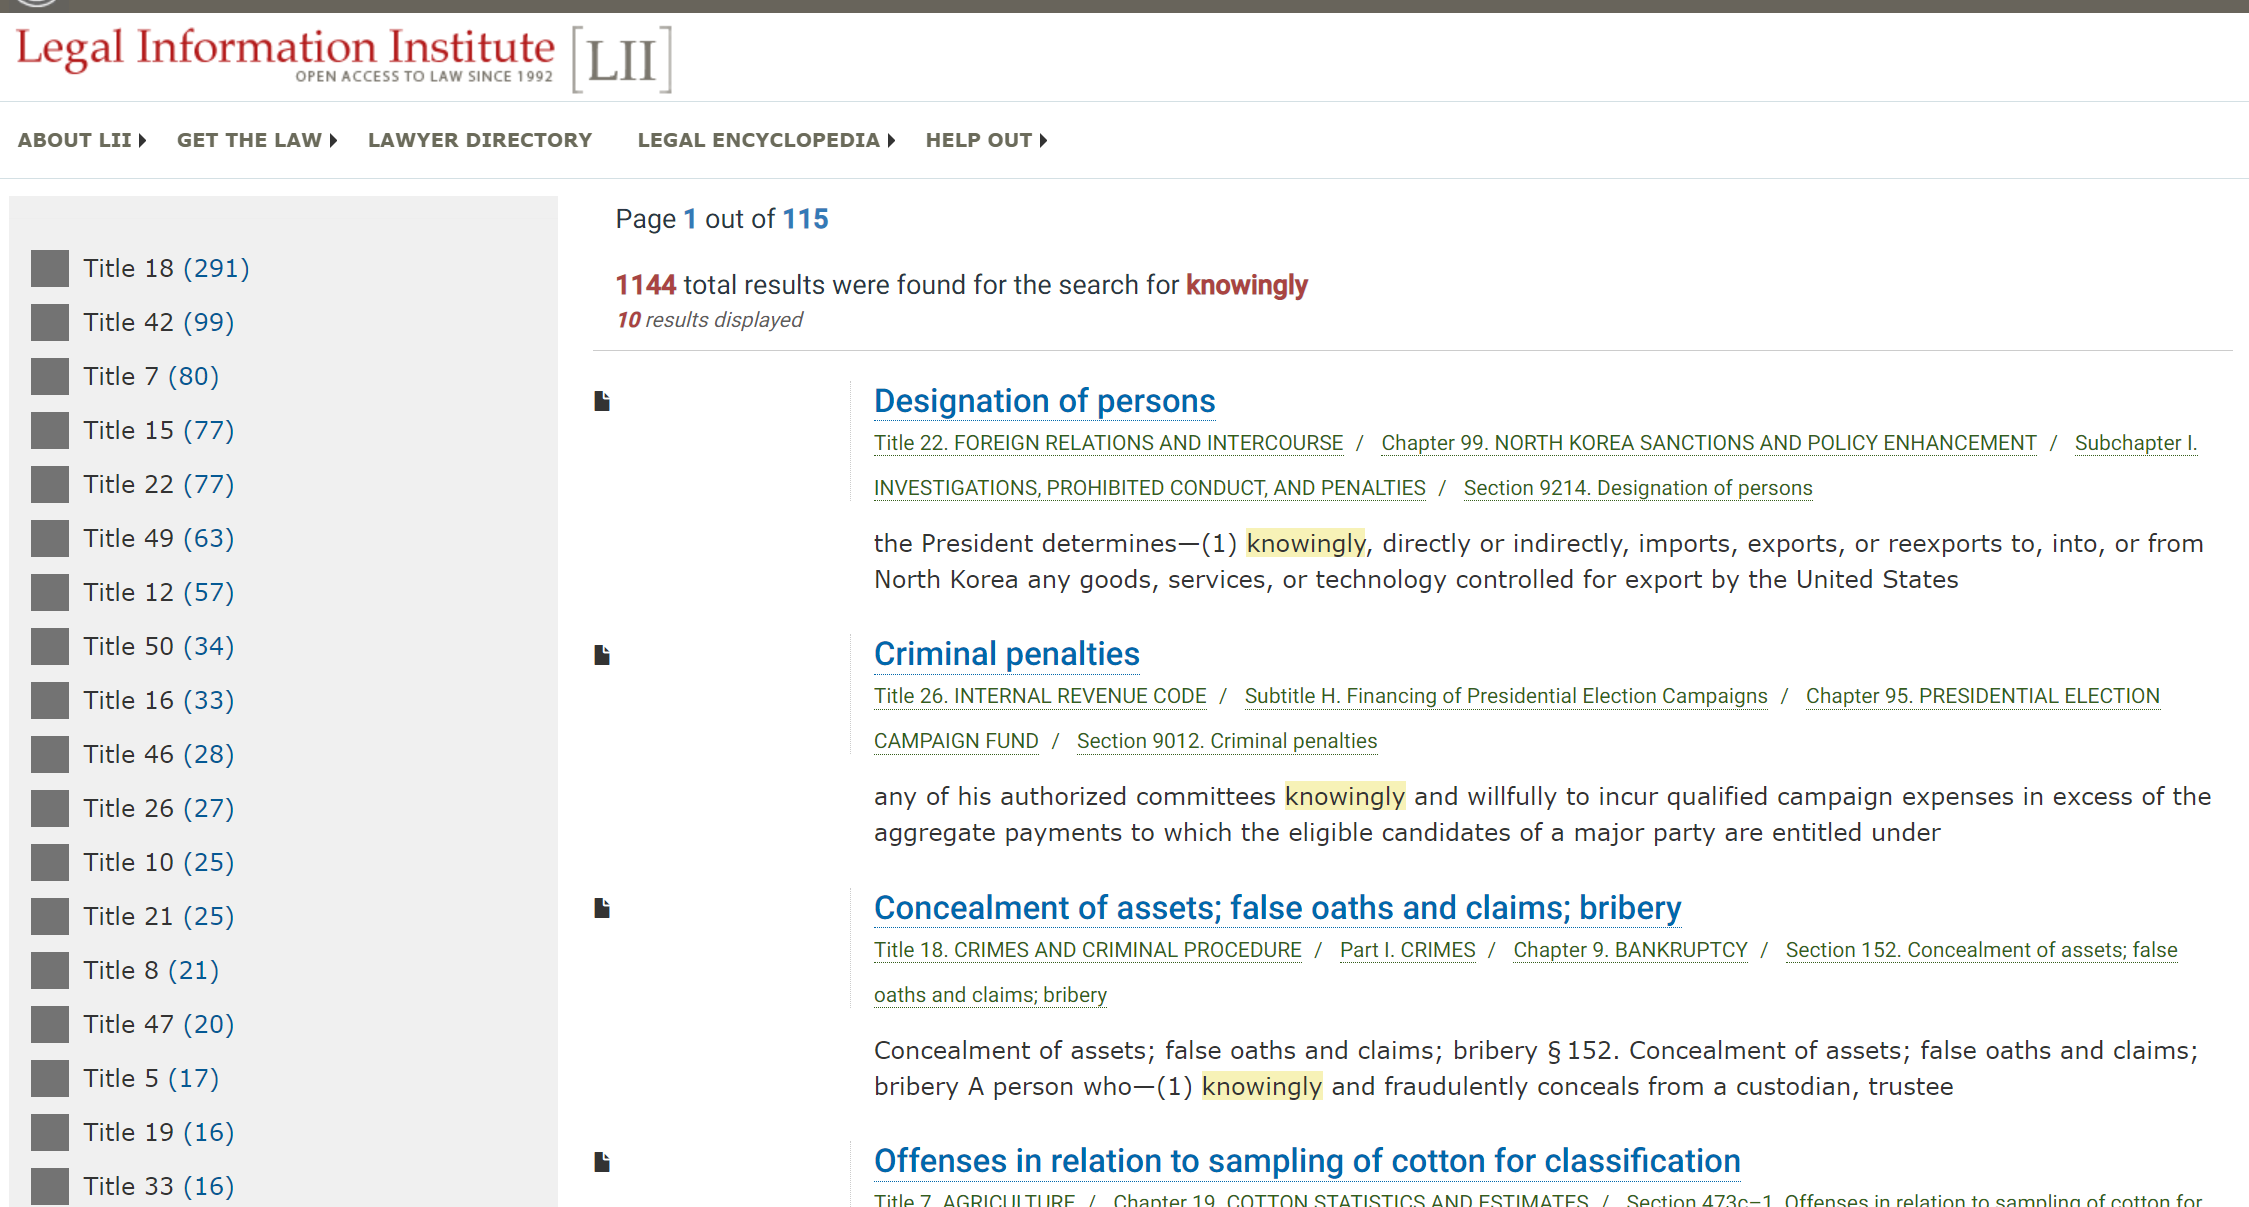Image resolution: width=2249 pixels, height=1207 pixels.
Task: Follow Chapter 9. BANKRUPTCY breadcrumb
Action: (x=1630, y=950)
